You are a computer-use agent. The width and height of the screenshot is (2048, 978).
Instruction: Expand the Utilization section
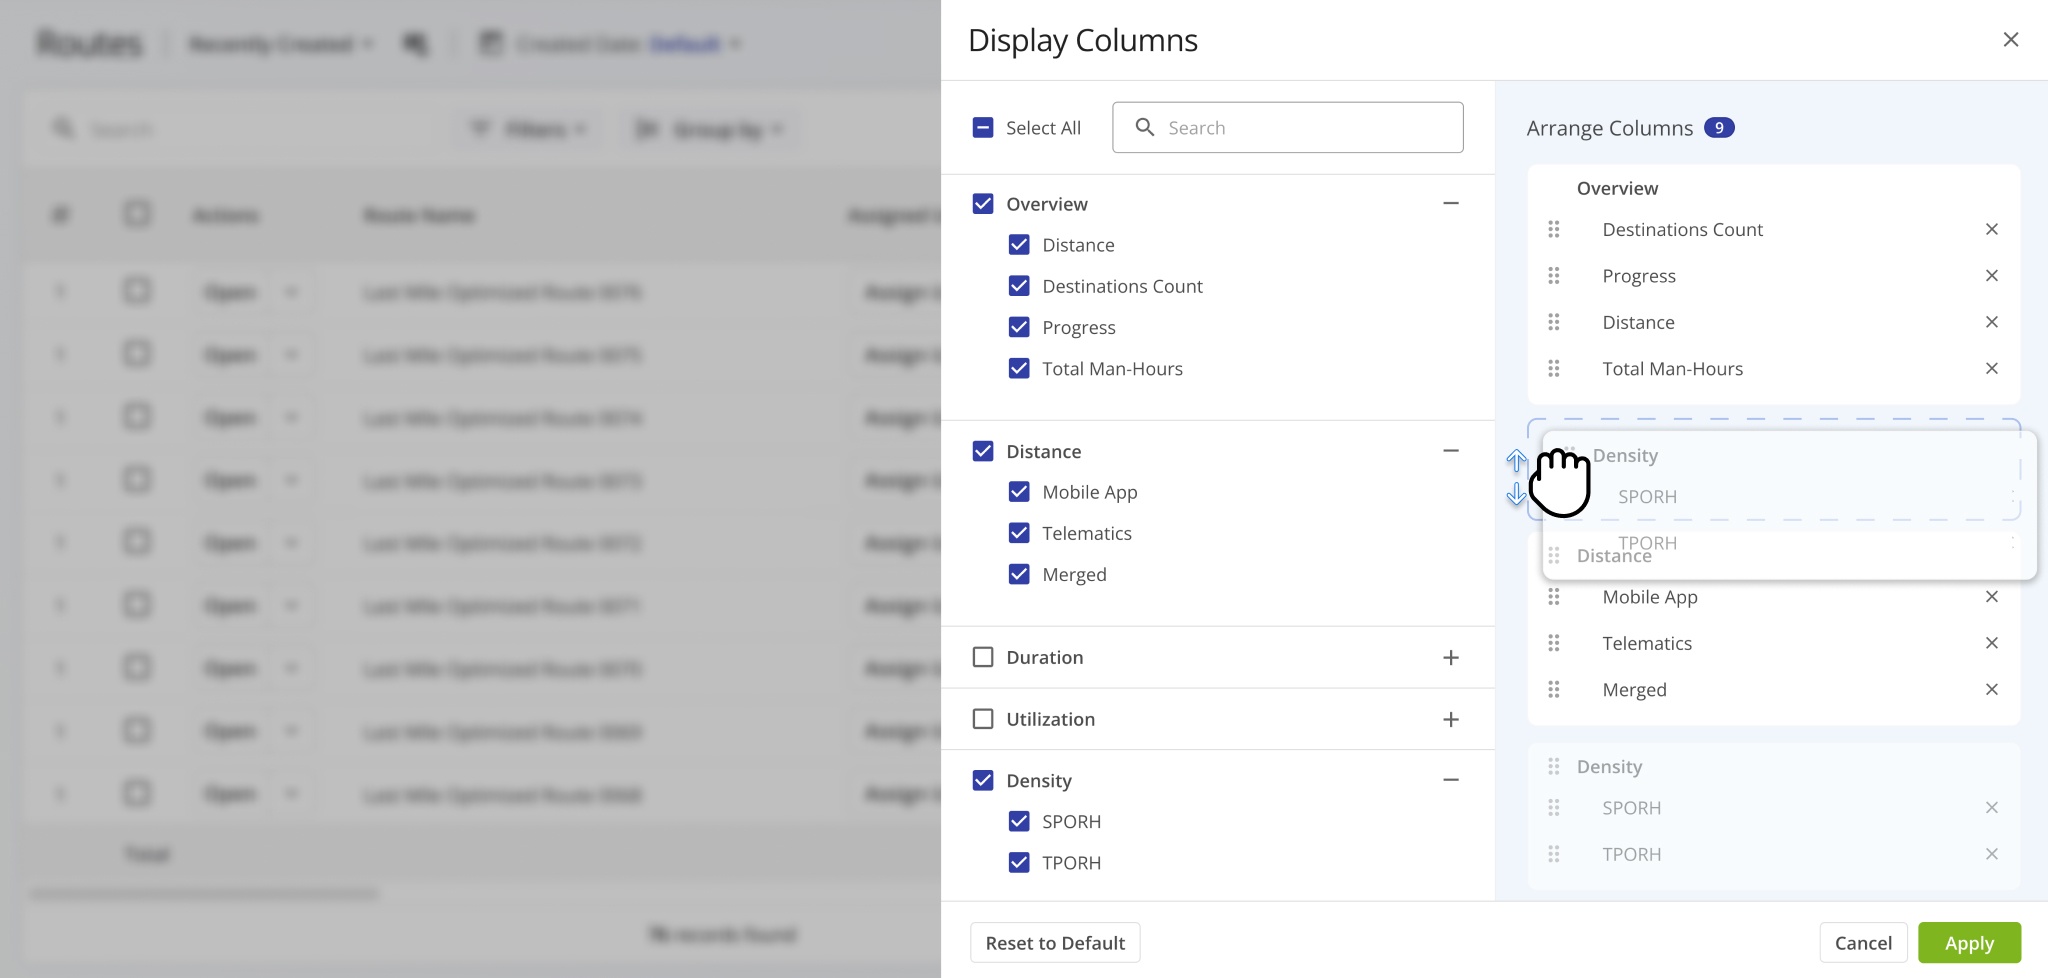(1451, 719)
